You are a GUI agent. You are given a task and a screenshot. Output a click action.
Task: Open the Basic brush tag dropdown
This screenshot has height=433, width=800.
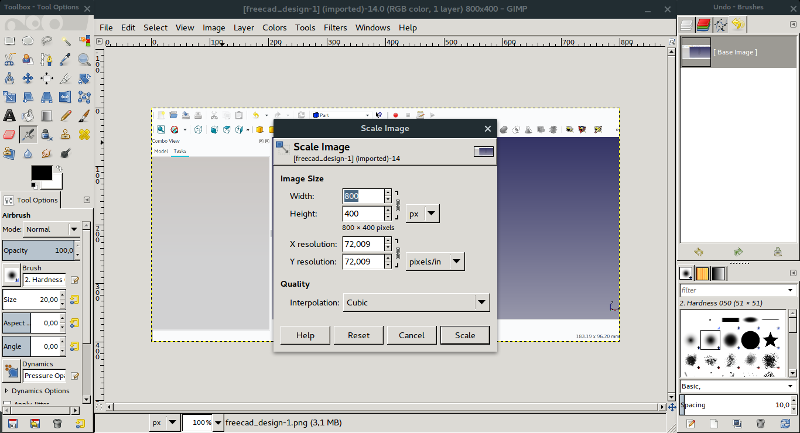click(737, 386)
